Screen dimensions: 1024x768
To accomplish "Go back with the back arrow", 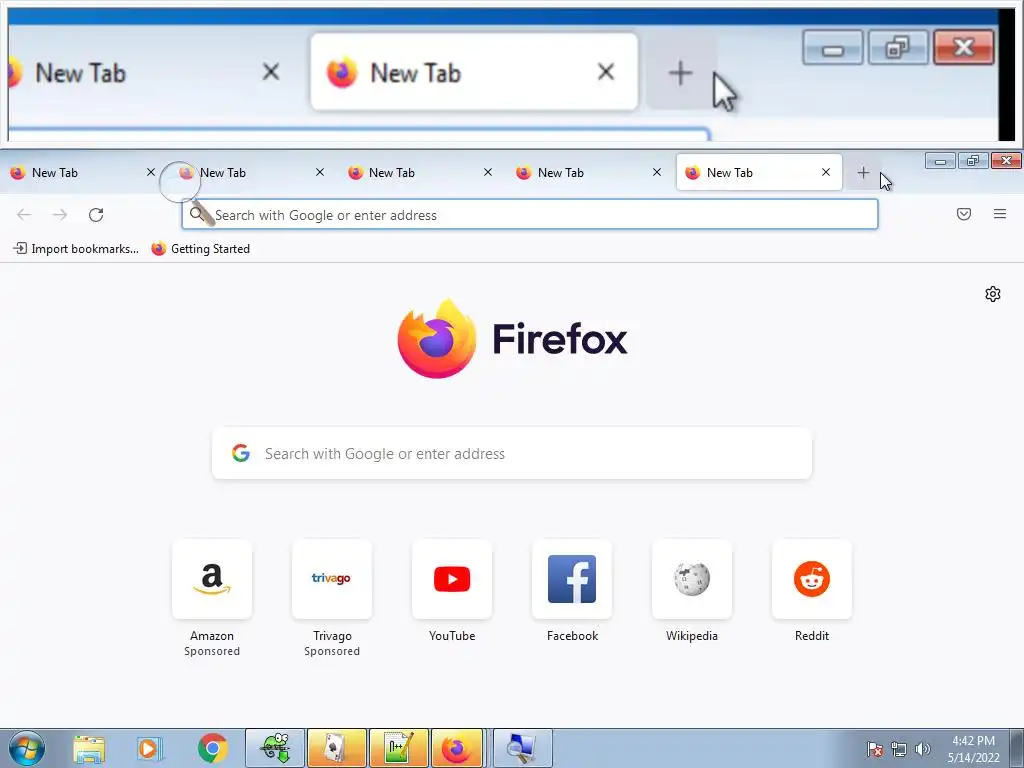I will point(24,214).
